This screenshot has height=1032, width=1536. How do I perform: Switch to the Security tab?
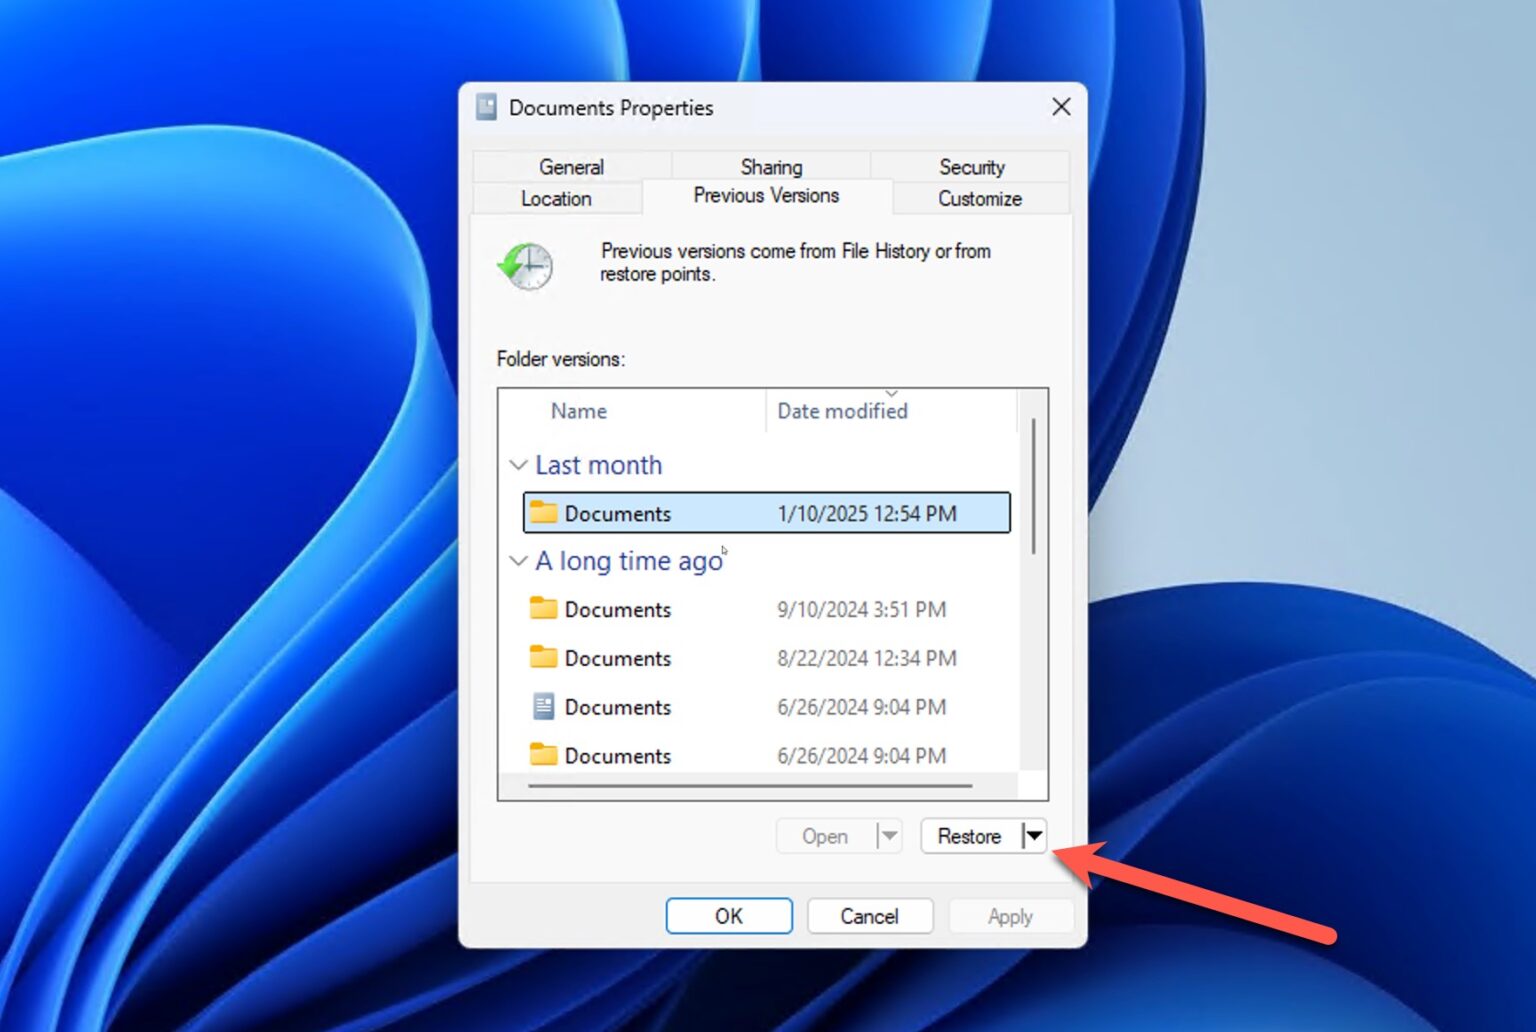tap(971, 166)
